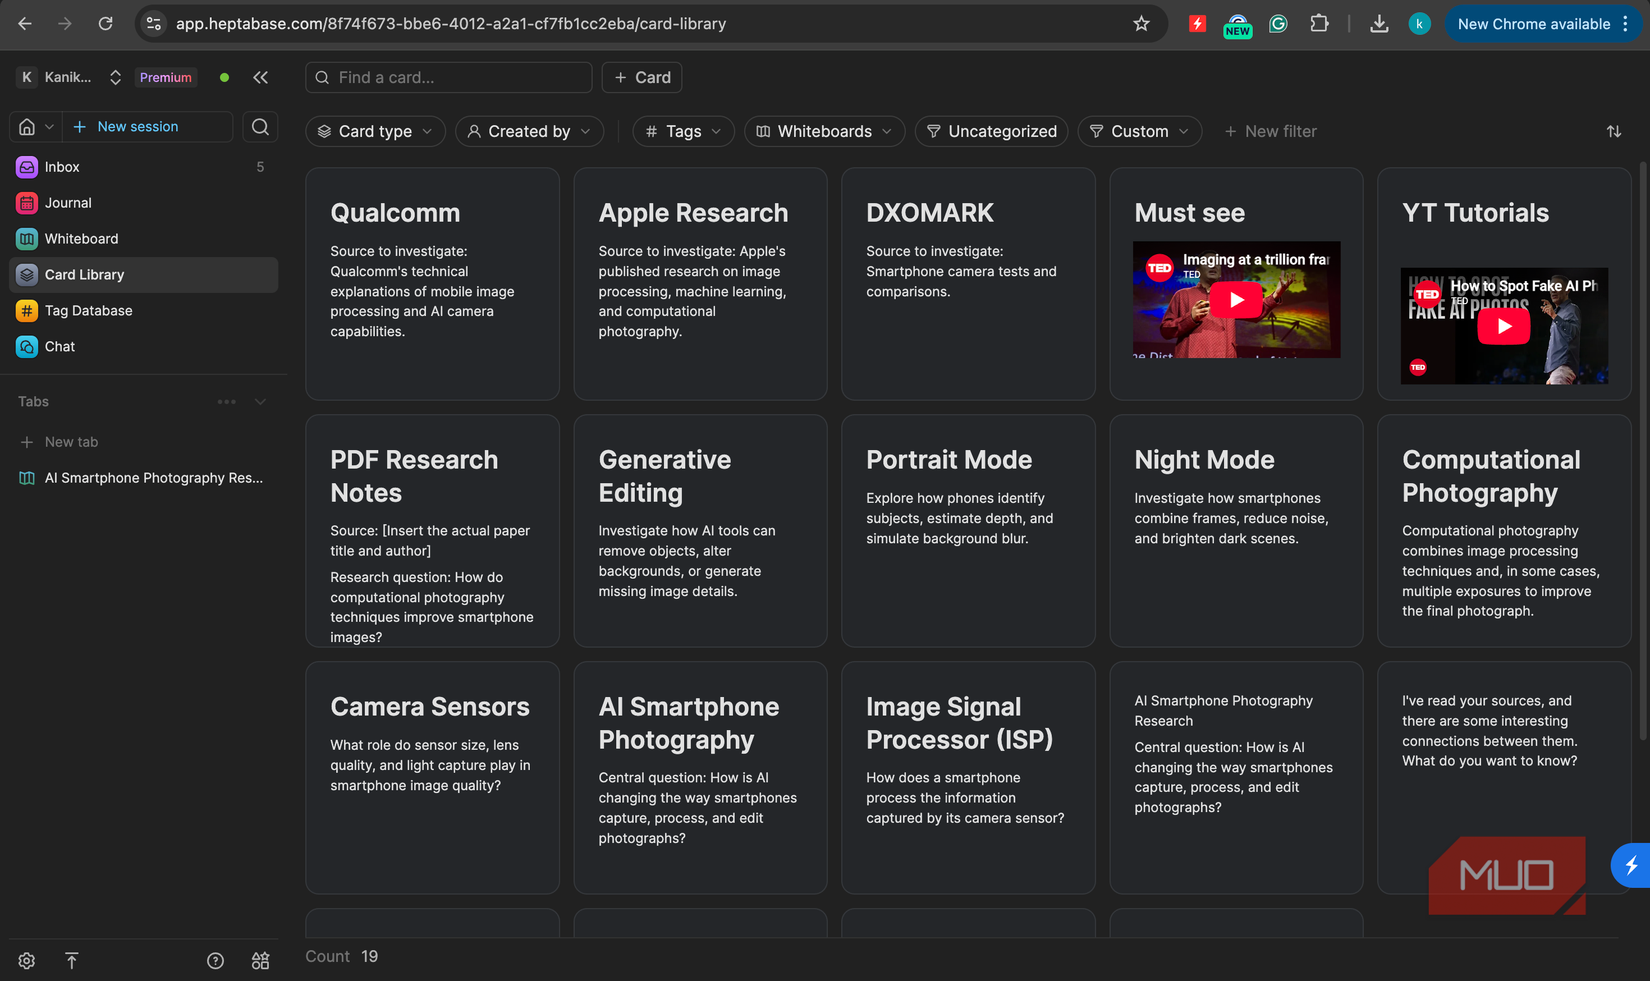Open the Grammarly extension icon
The height and width of the screenshot is (981, 1650).
point(1278,24)
